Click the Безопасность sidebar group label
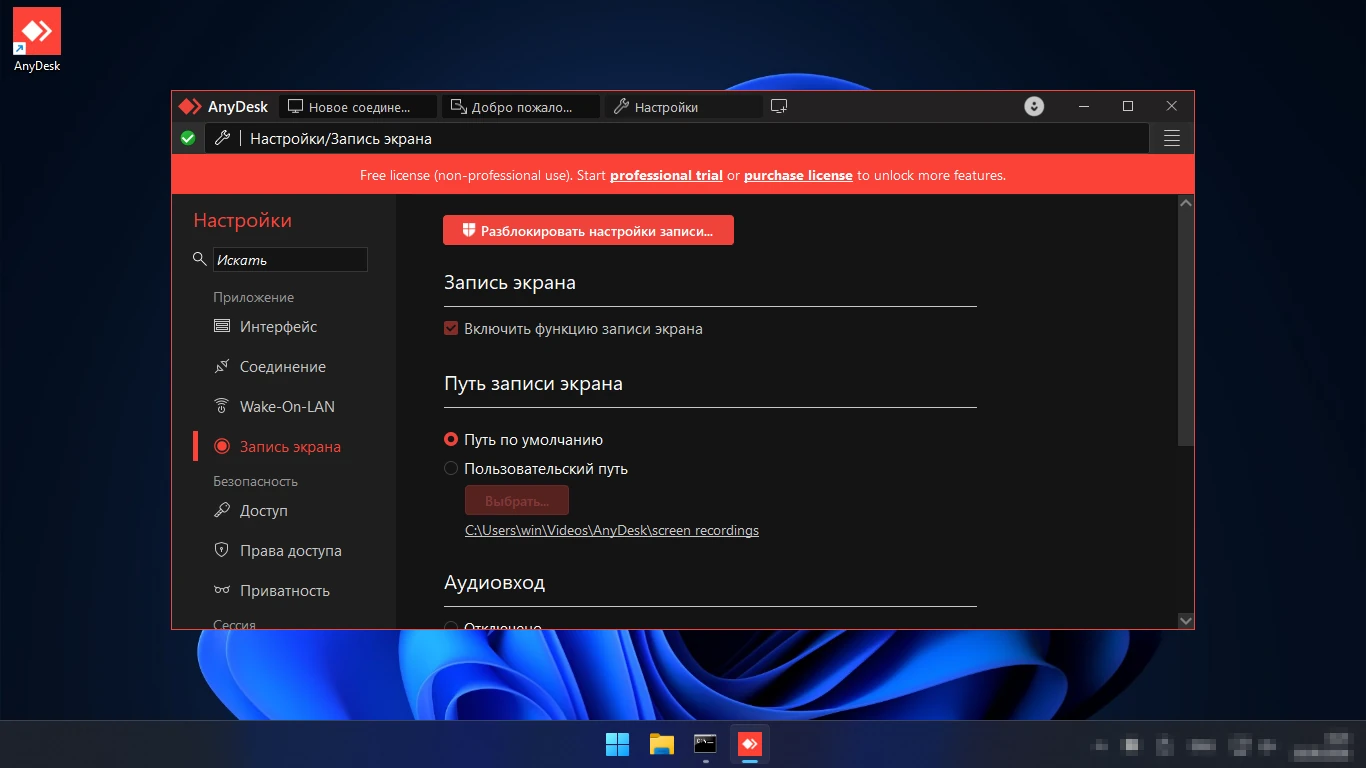1366x768 pixels. [256, 481]
